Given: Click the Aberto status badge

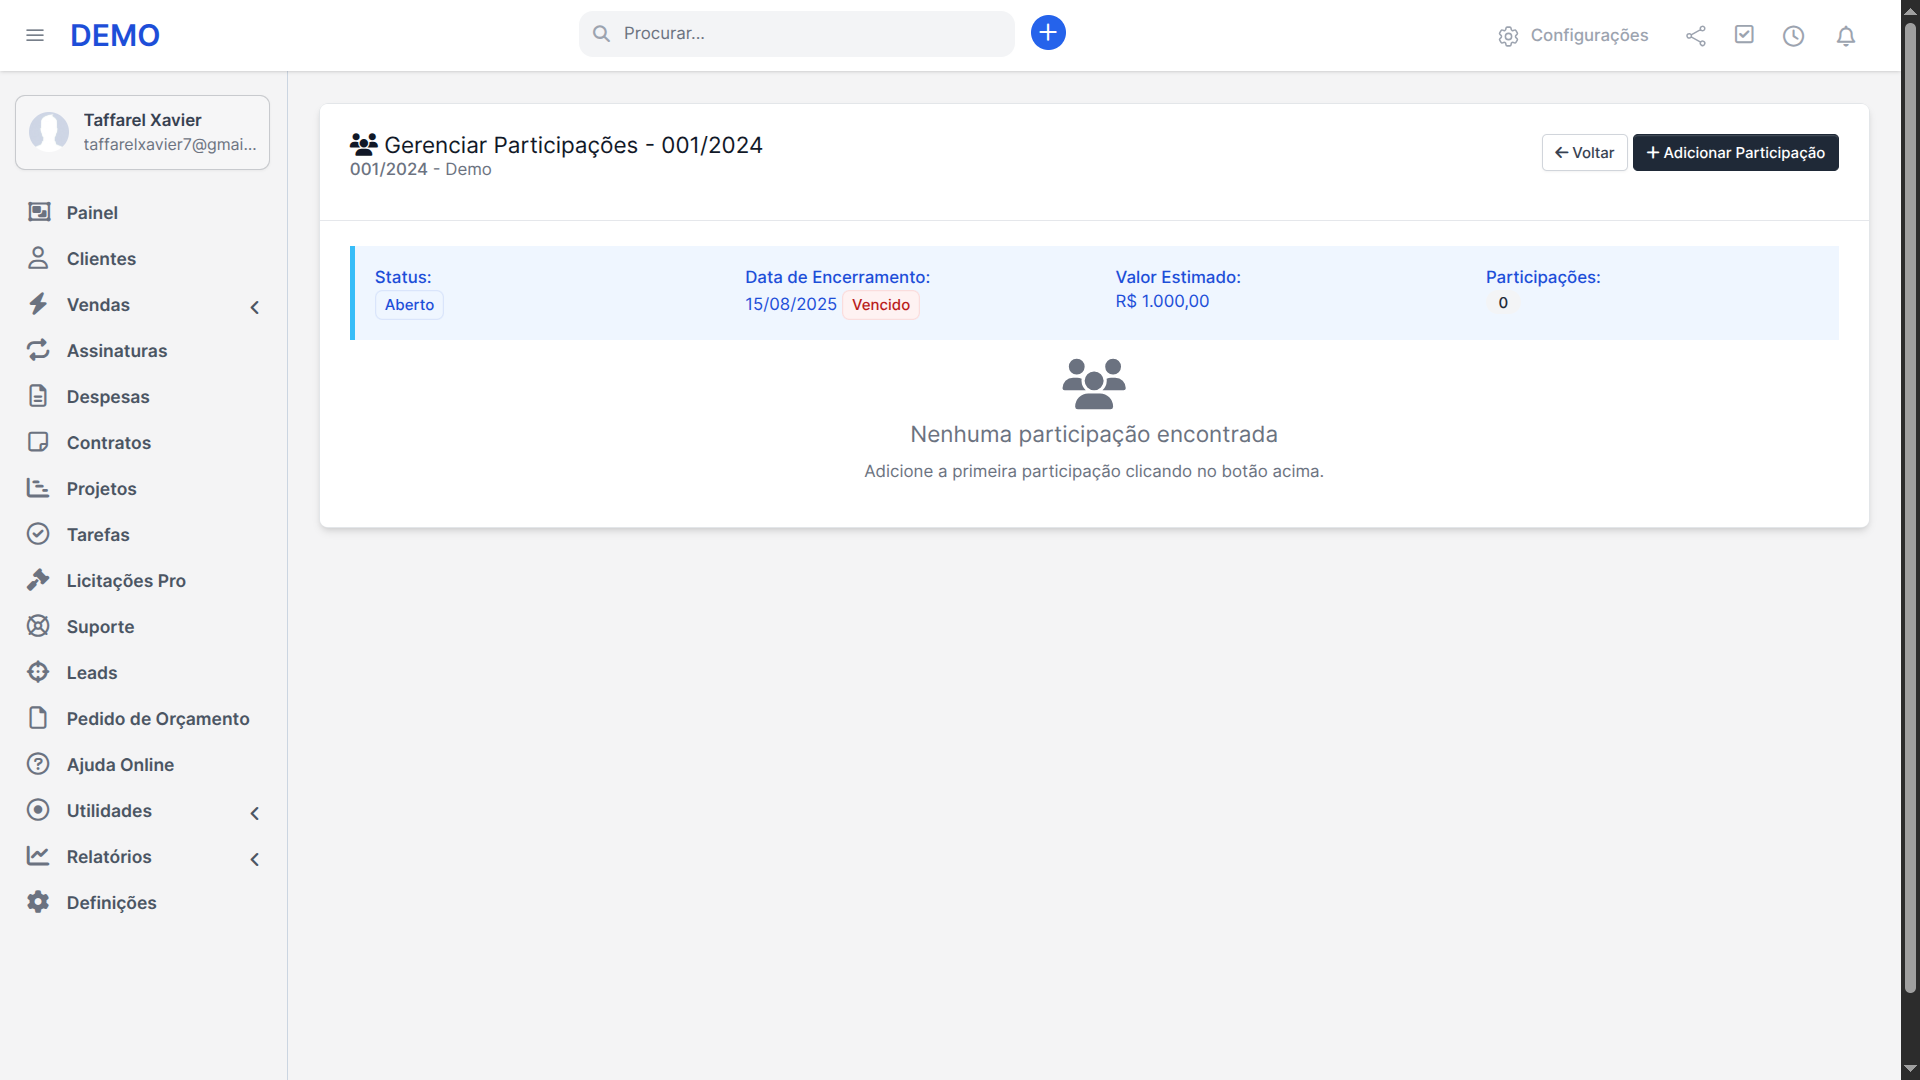Looking at the screenshot, I should (x=409, y=305).
